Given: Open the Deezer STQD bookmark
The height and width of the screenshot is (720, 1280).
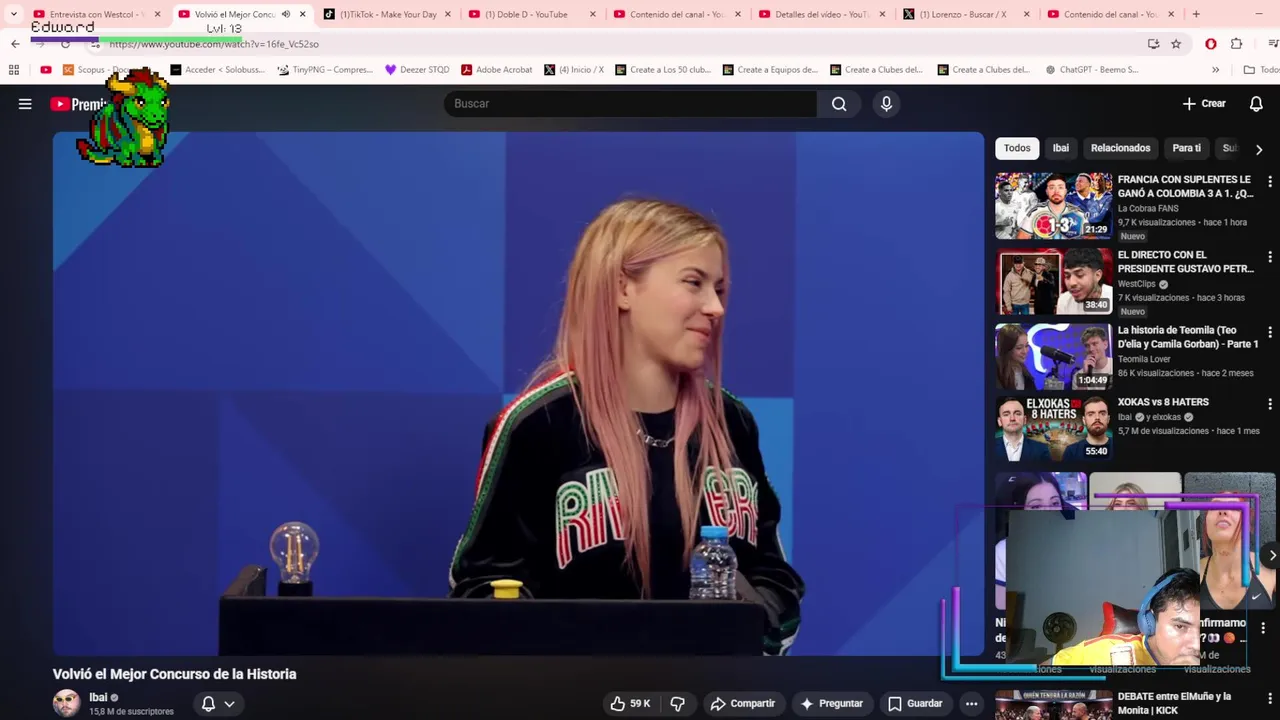Looking at the screenshot, I should (x=417, y=70).
